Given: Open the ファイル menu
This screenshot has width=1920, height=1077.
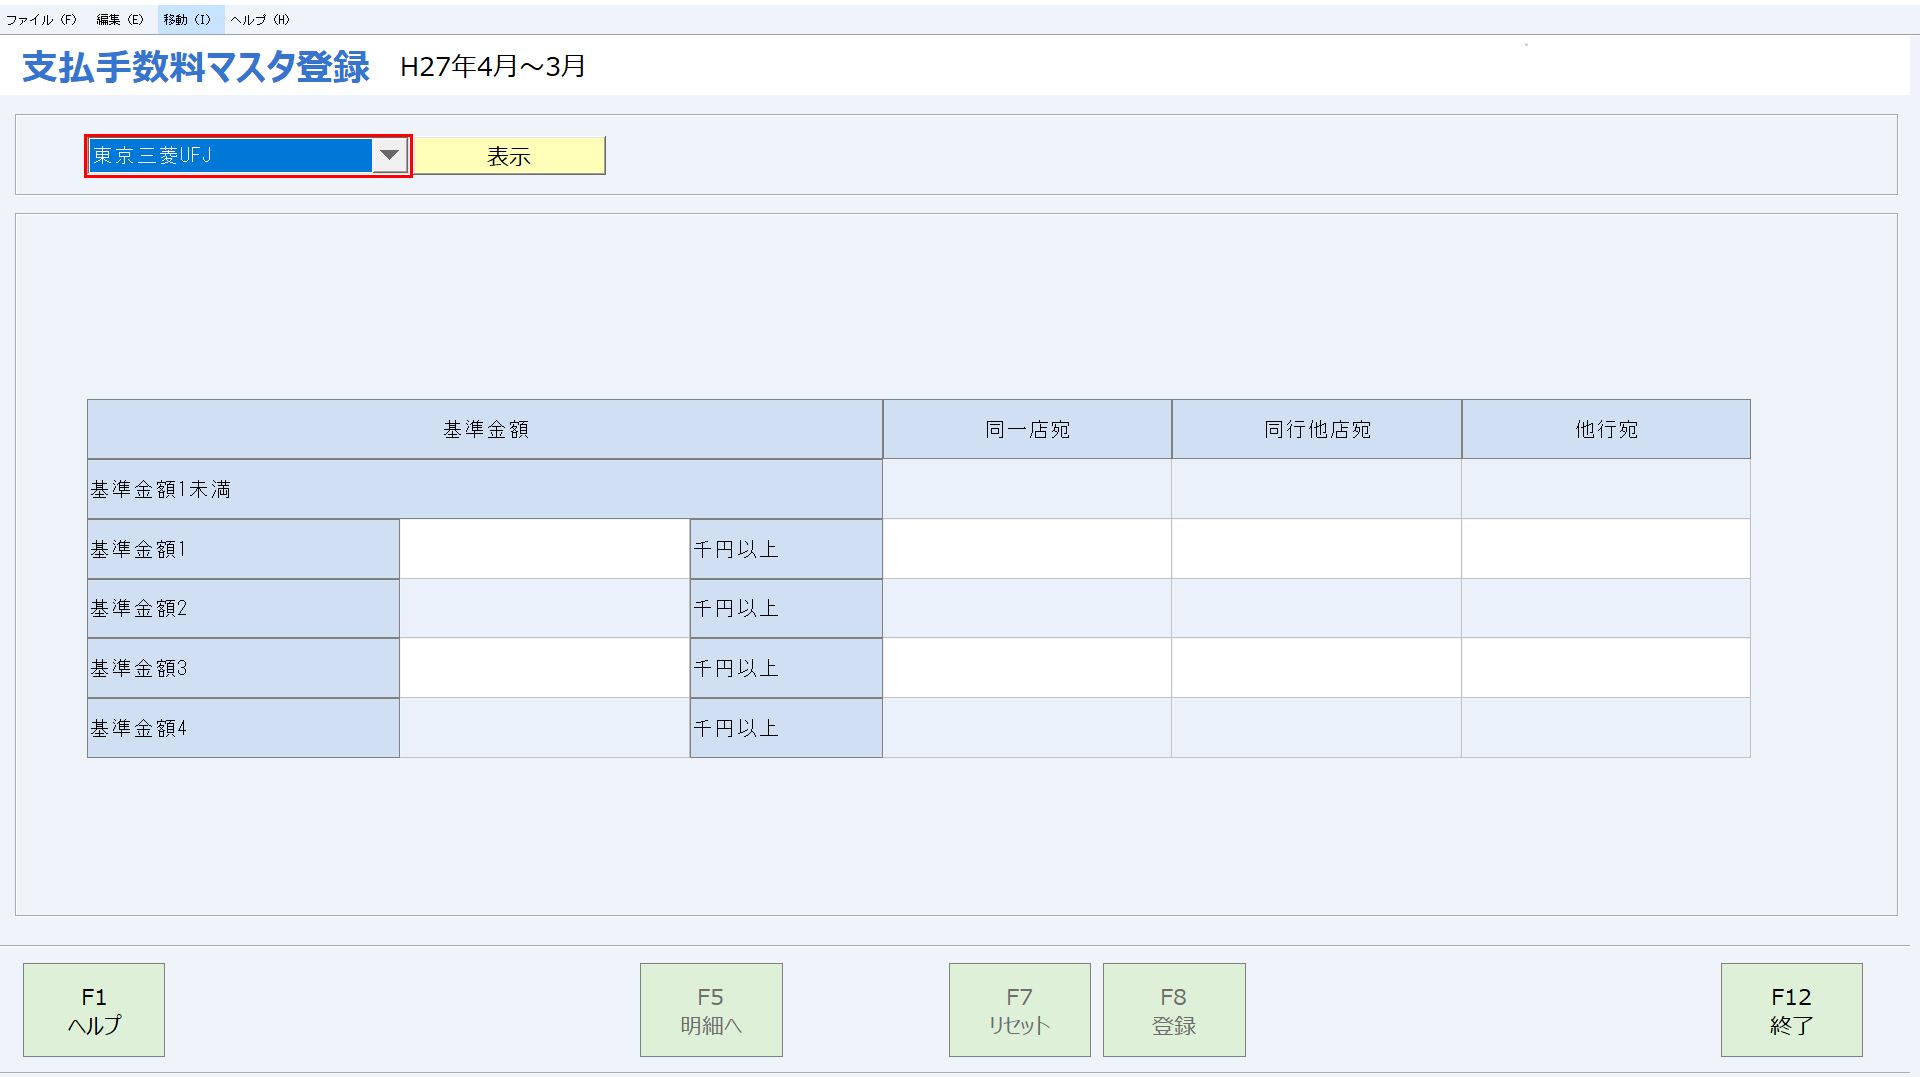Looking at the screenshot, I should click(41, 19).
